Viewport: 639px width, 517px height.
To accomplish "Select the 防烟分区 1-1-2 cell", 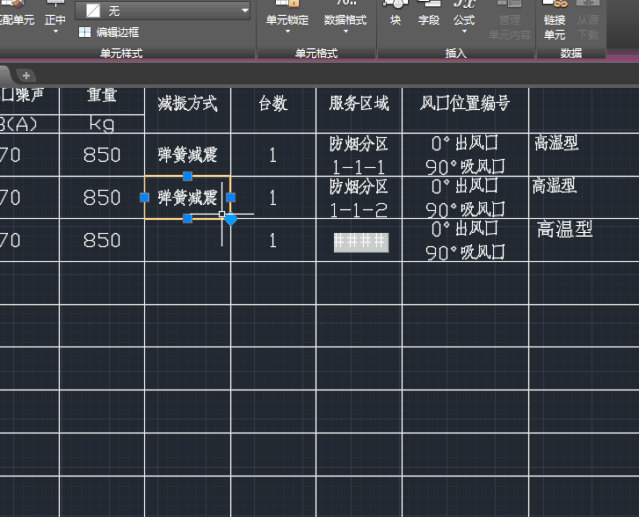I will click(359, 198).
